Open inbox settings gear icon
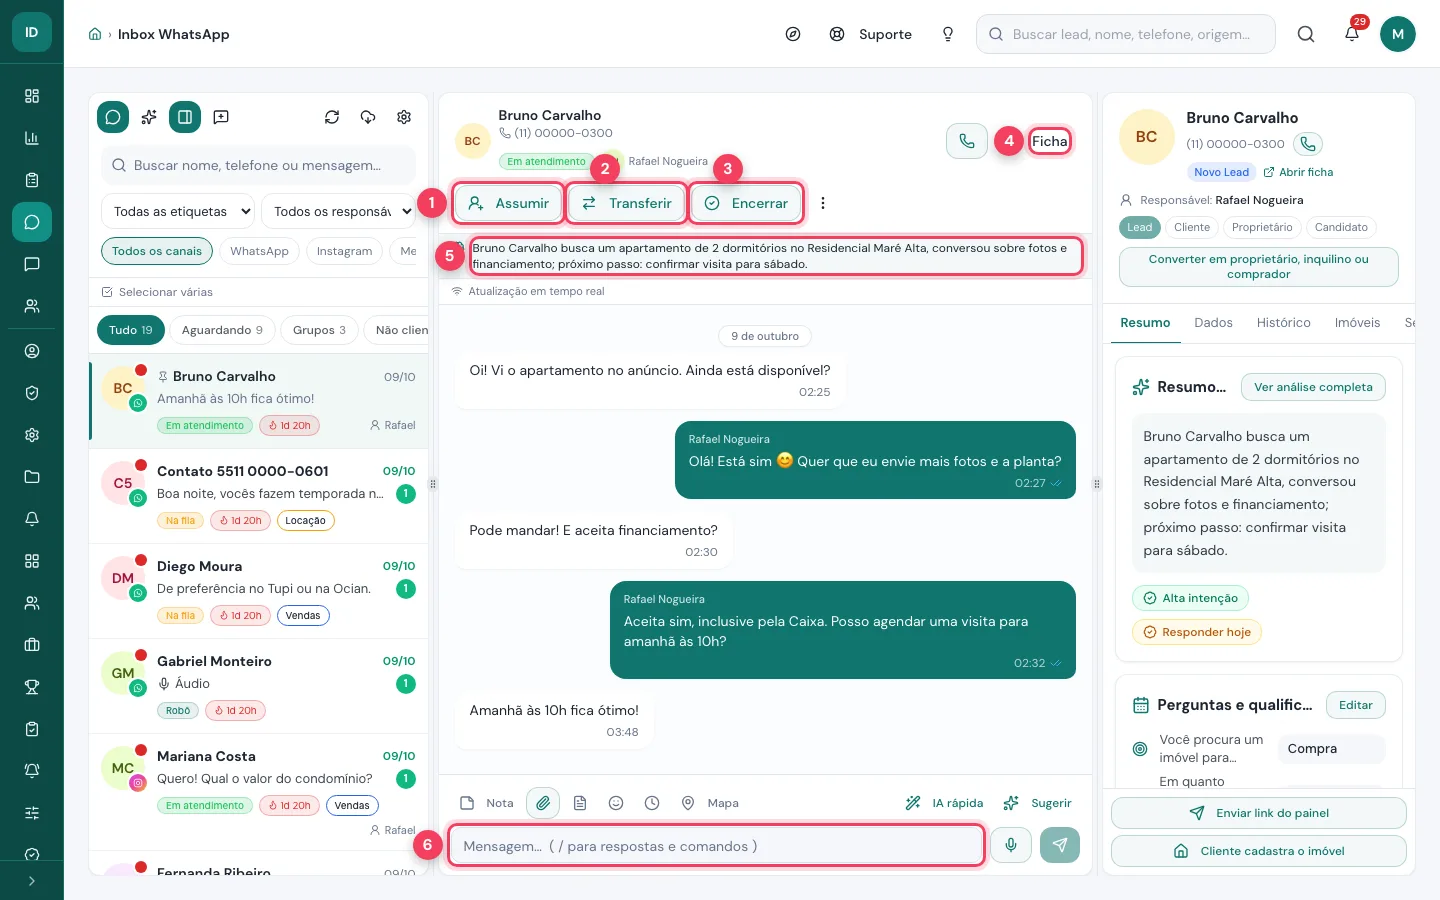Screen dimensions: 1440x900 pyautogui.click(x=404, y=117)
